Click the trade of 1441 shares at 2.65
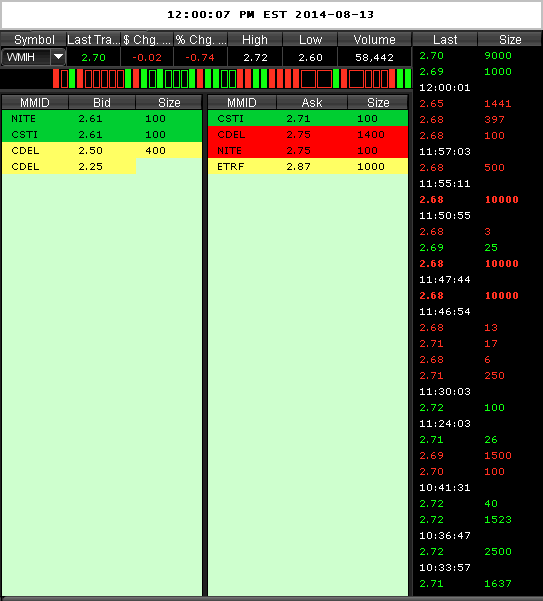543x601 pixels. click(x=477, y=103)
